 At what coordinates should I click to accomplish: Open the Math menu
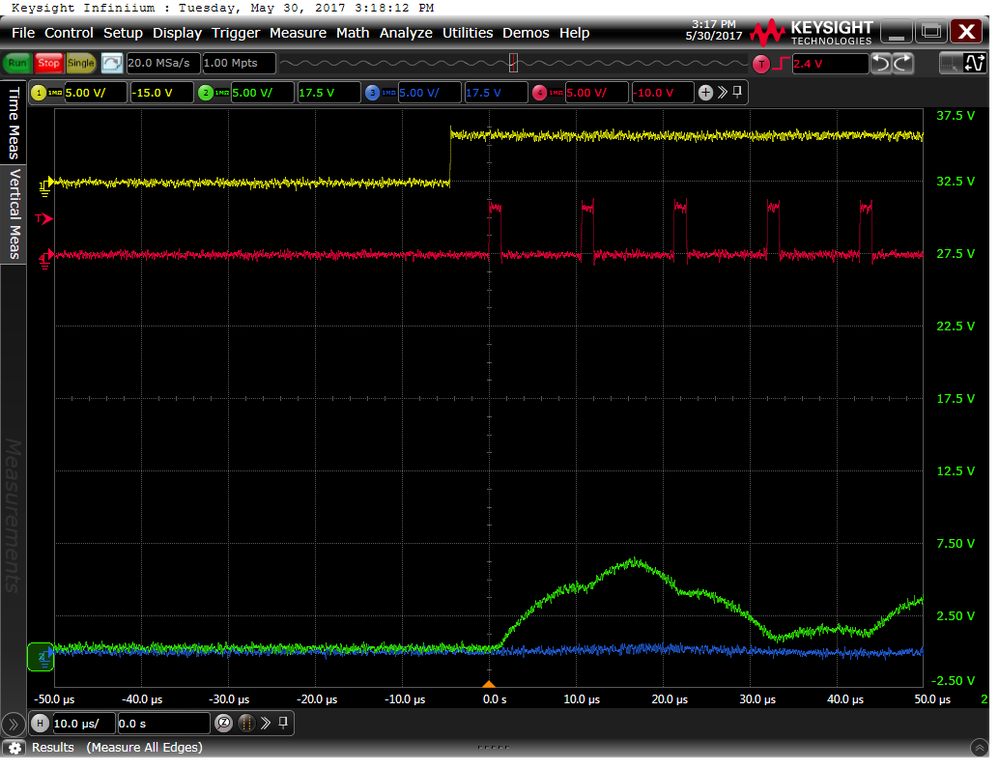(x=353, y=33)
